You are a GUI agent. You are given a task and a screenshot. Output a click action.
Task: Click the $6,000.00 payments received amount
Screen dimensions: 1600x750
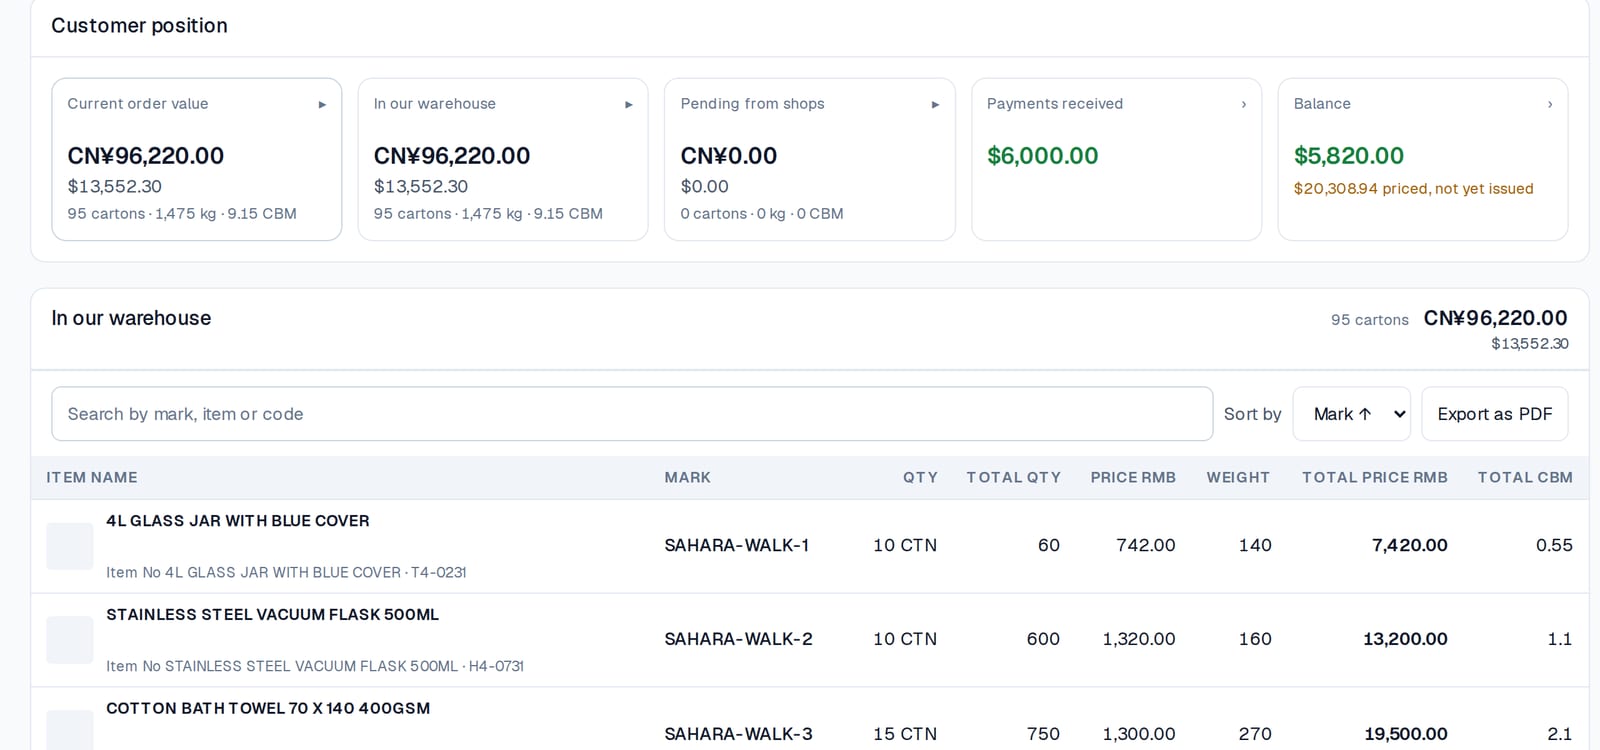(1042, 156)
